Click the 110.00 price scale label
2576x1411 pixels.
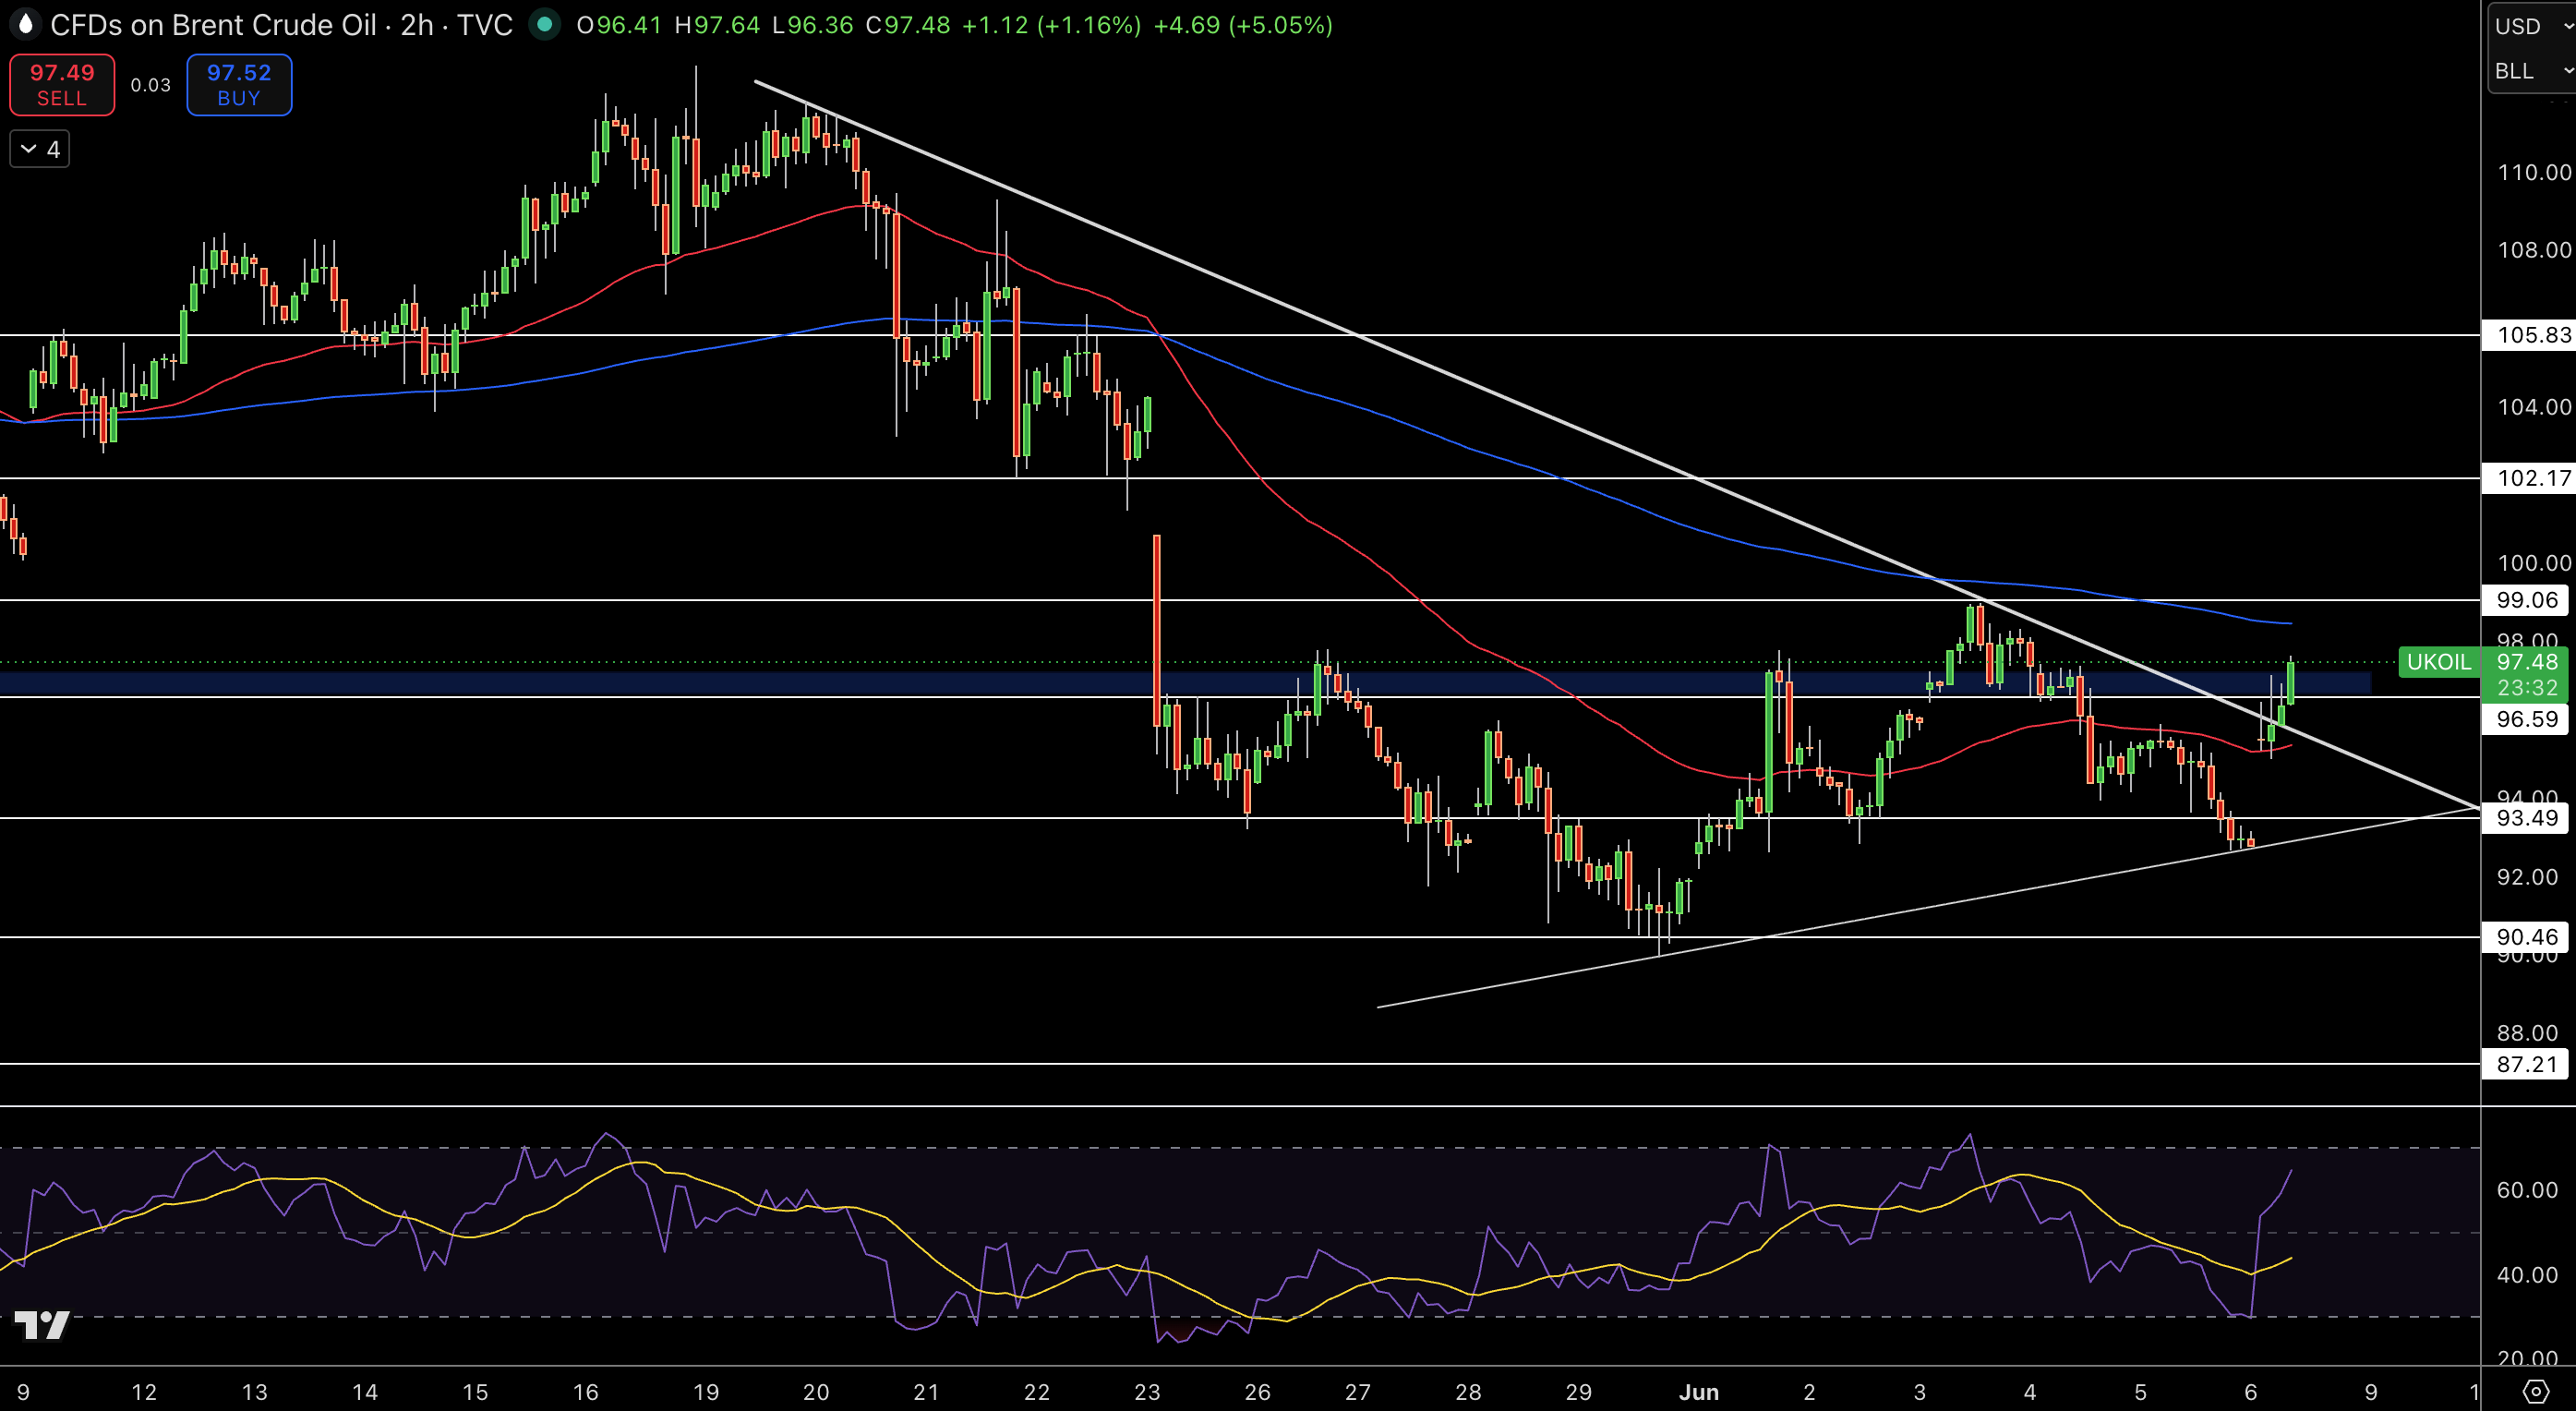pos(2533,173)
